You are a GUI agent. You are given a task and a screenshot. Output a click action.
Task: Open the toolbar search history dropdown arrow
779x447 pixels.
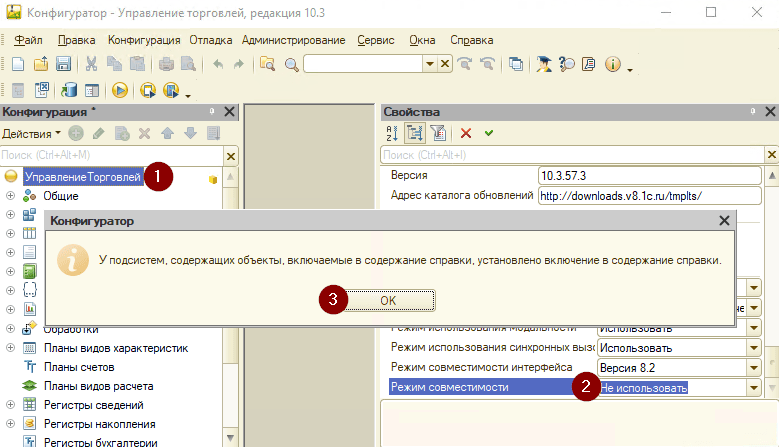430,64
